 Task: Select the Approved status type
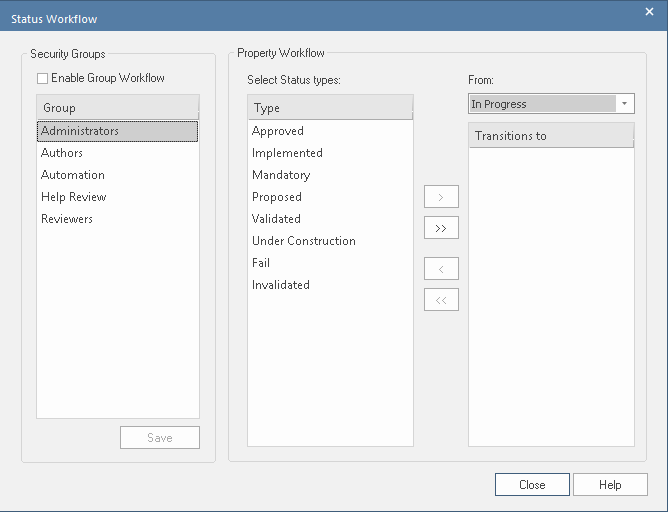[x=278, y=131]
